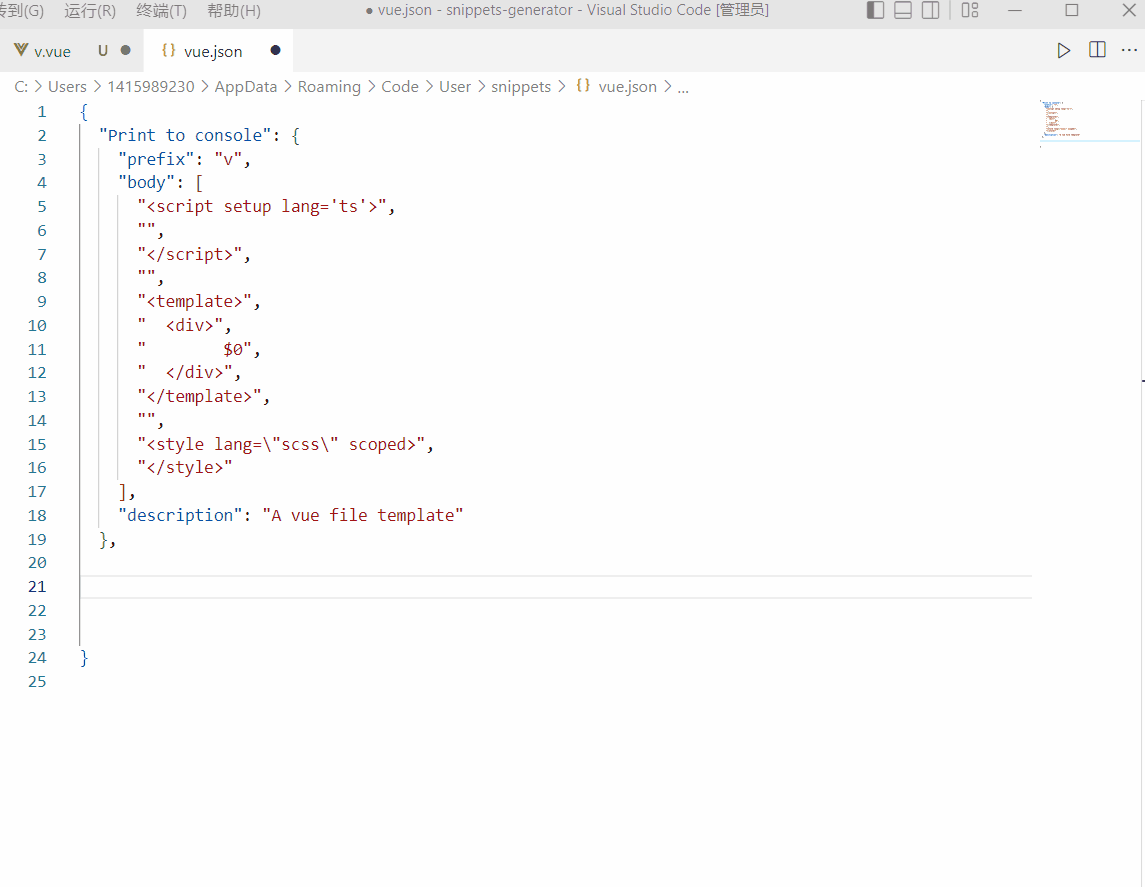Click line number 18 in gutter
The image size is (1145, 887).
37,515
